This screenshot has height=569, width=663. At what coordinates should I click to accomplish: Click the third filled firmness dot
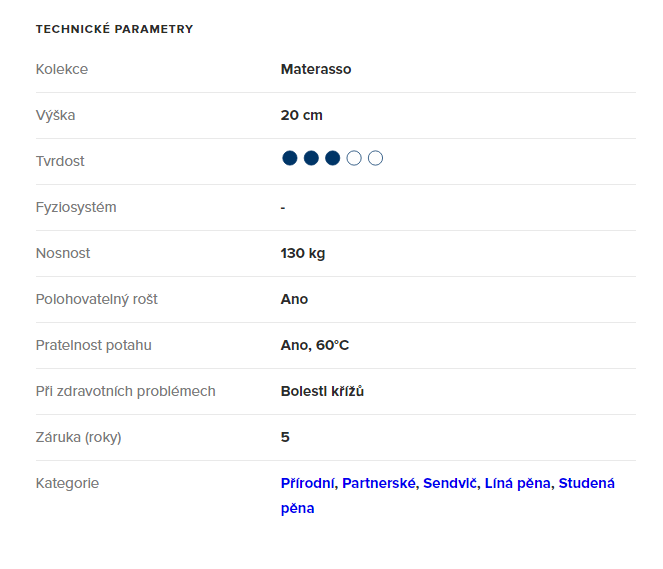(x=333, y=158)
